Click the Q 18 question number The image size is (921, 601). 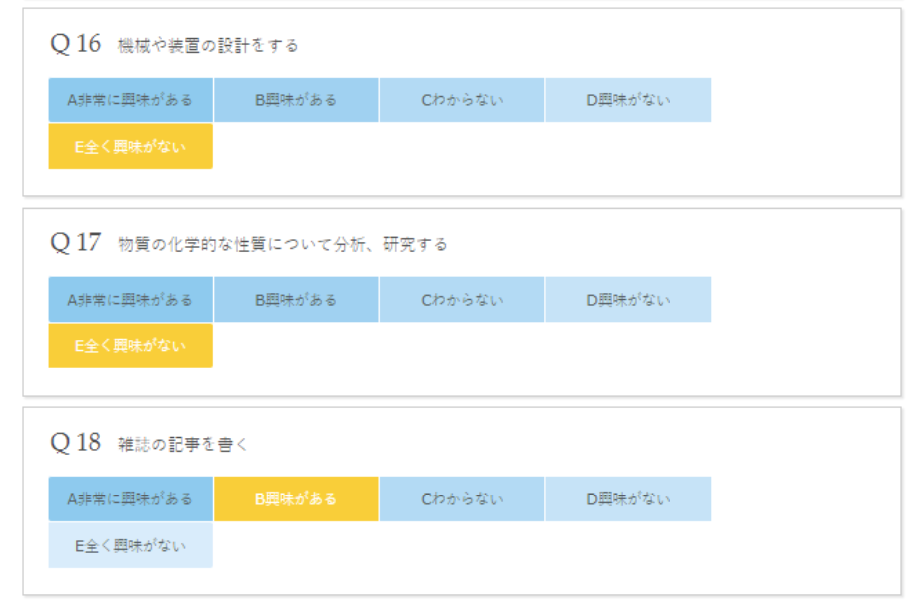76,443
